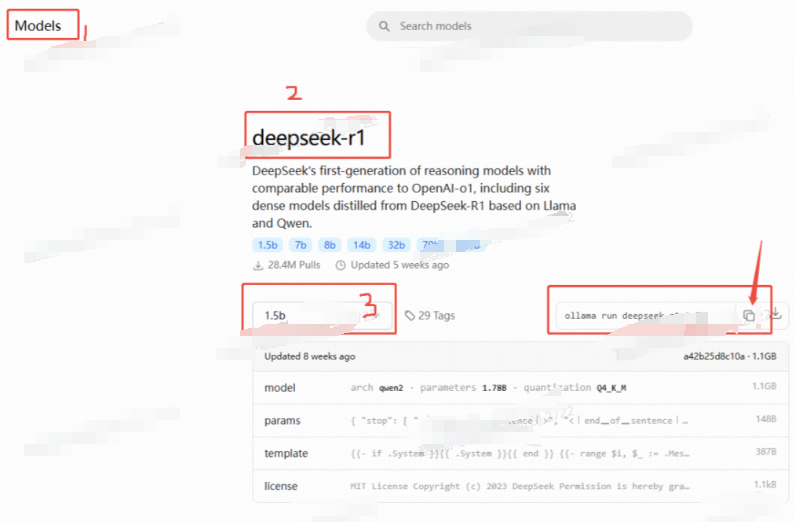
Task: Select the 7b size tag
Action: pyautogui.click(x=301, y=245)
